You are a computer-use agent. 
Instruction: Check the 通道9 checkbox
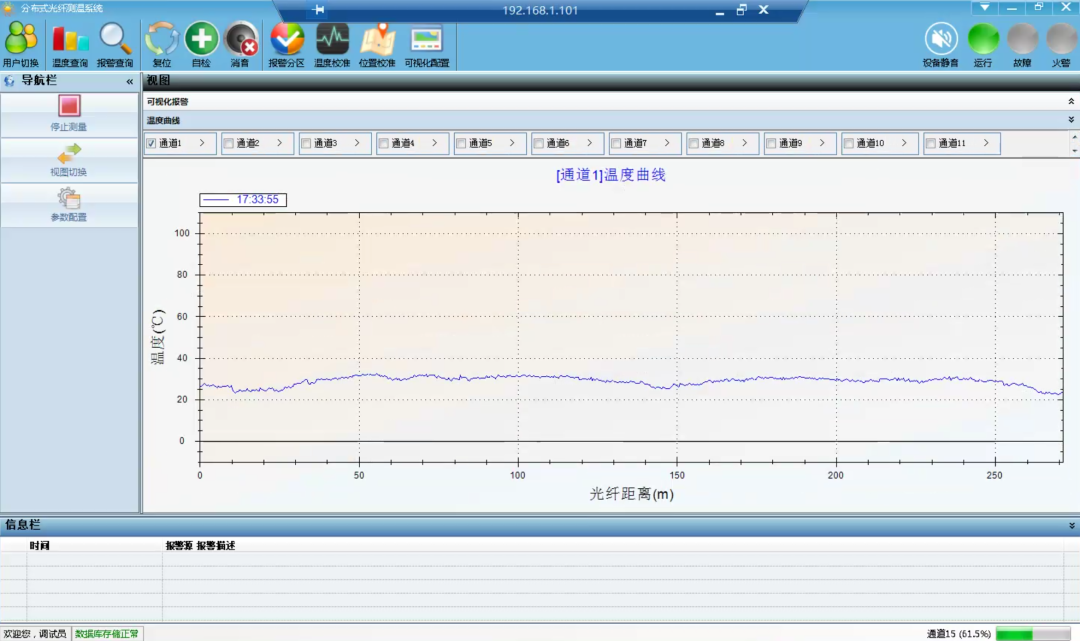(771, 143)
